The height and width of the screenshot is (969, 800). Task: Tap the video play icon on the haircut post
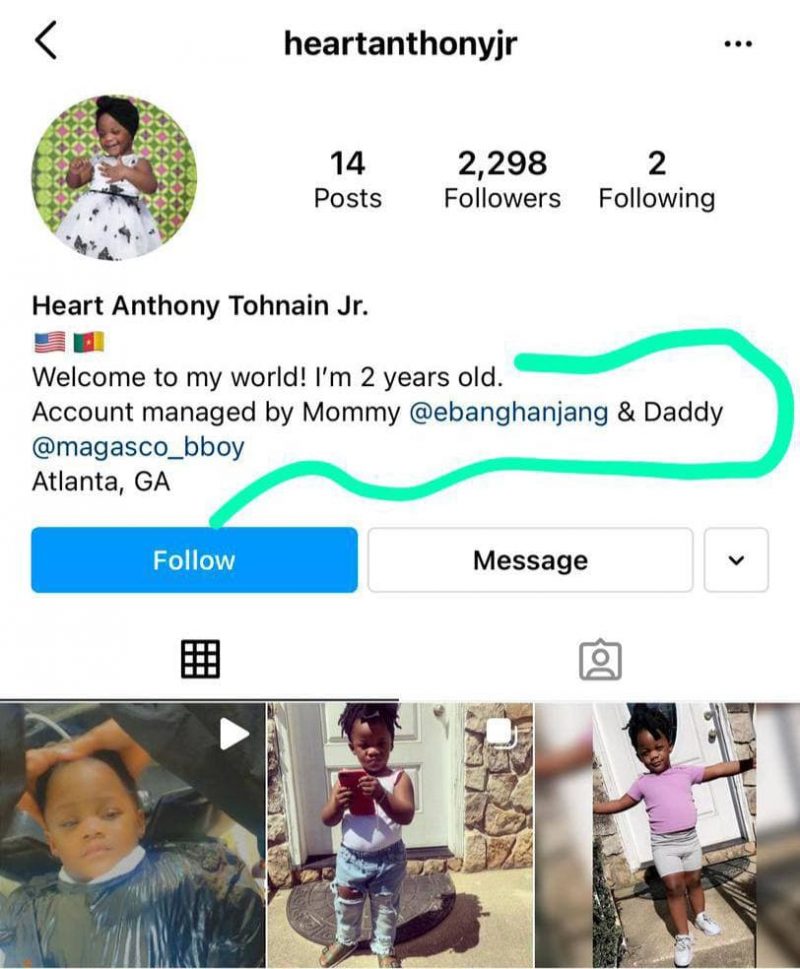tap(234, 734)
